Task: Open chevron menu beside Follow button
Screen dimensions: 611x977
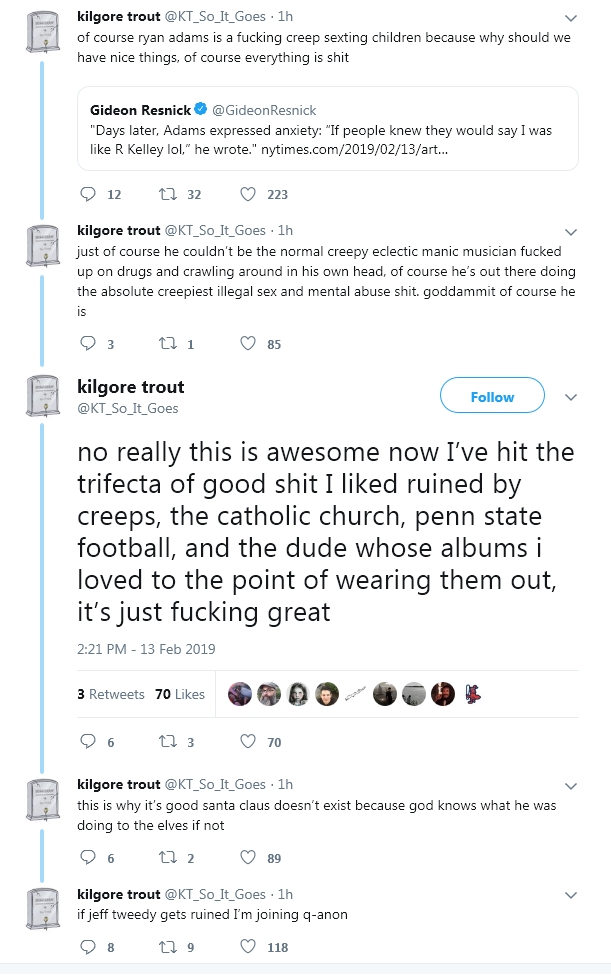Action: click(x=571, y=397)
